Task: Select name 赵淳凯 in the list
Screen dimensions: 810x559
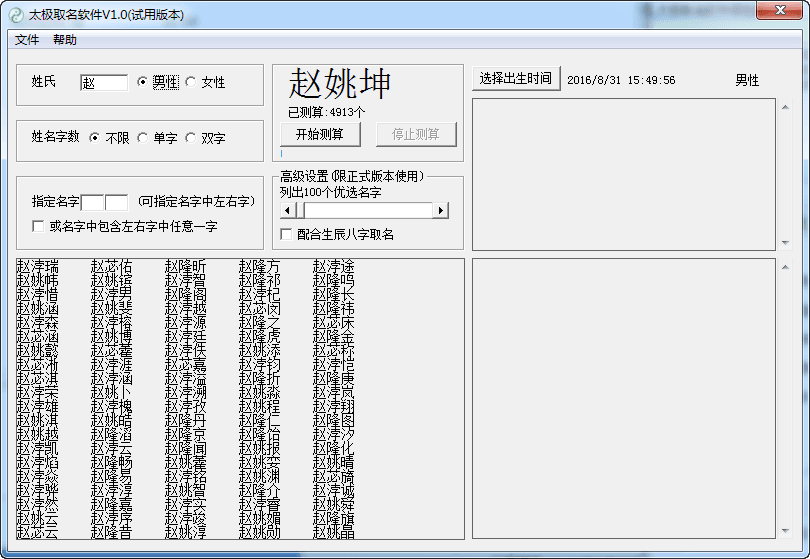Action: point(38,448)
